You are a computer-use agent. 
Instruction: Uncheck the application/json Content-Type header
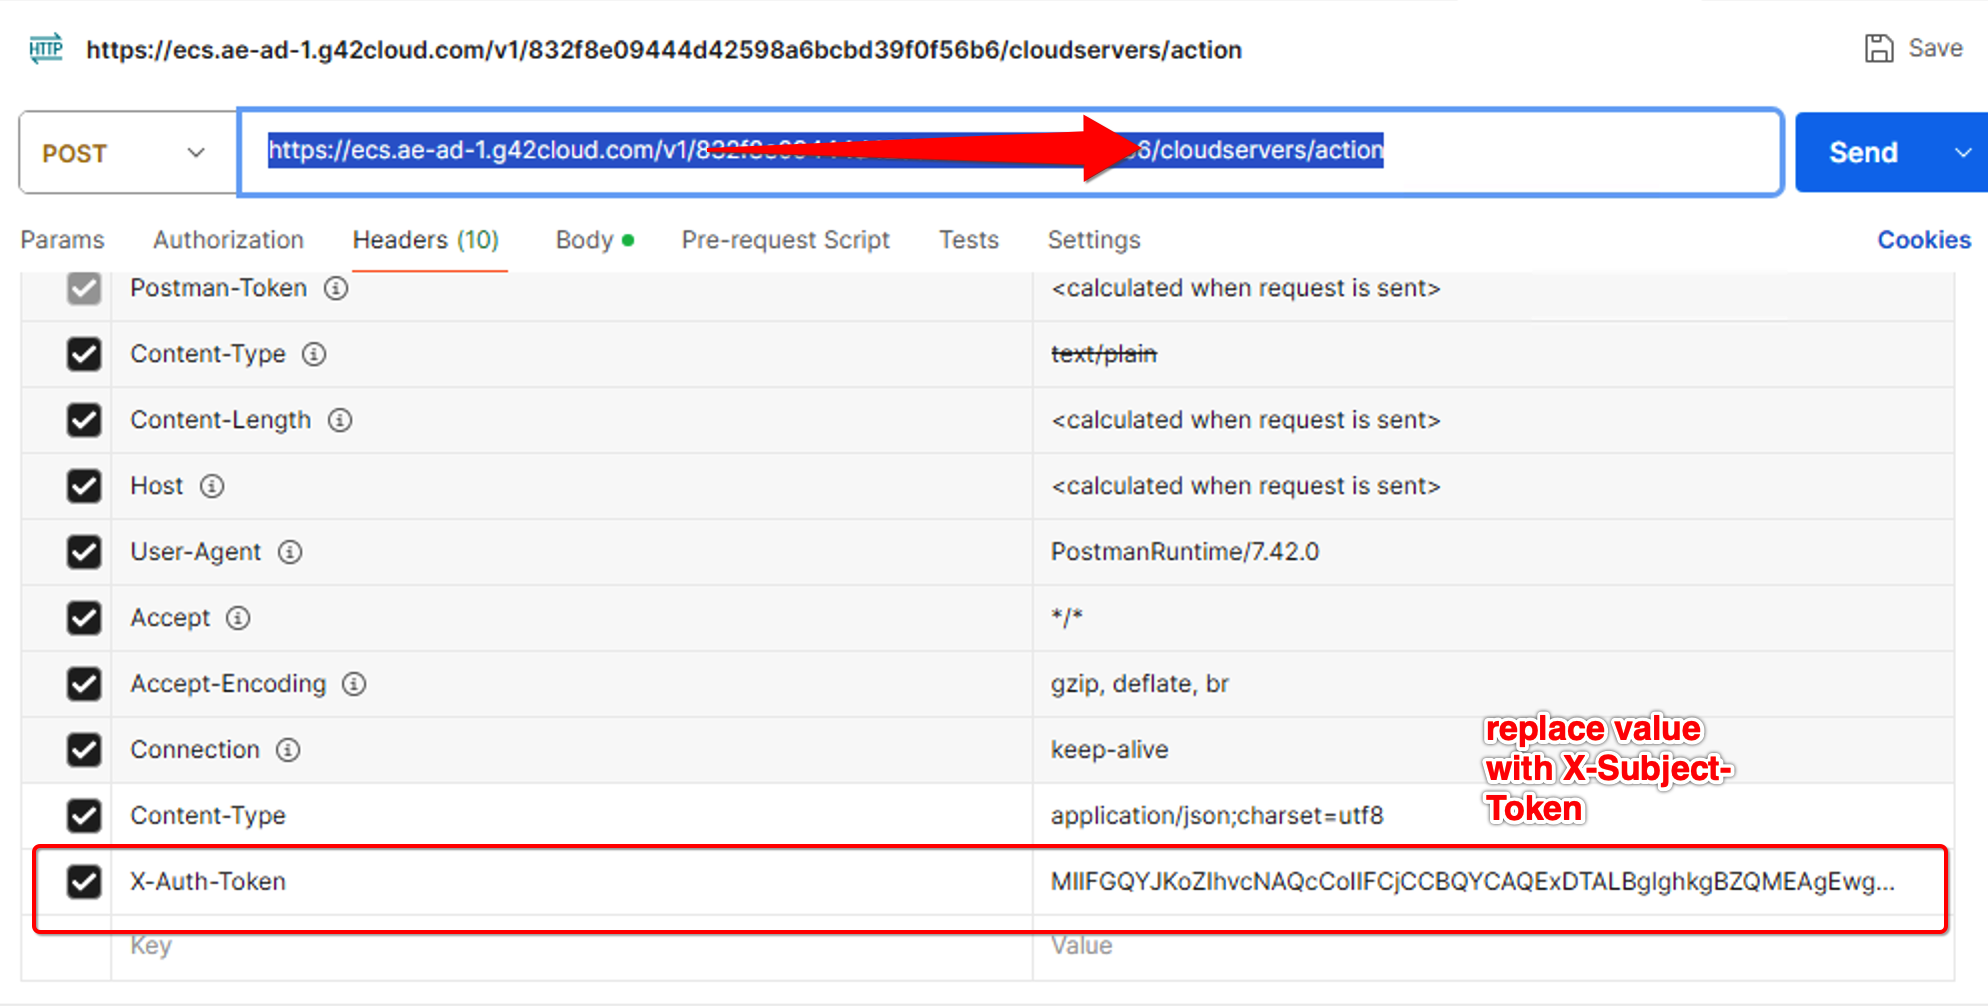(x=84, y=816)
